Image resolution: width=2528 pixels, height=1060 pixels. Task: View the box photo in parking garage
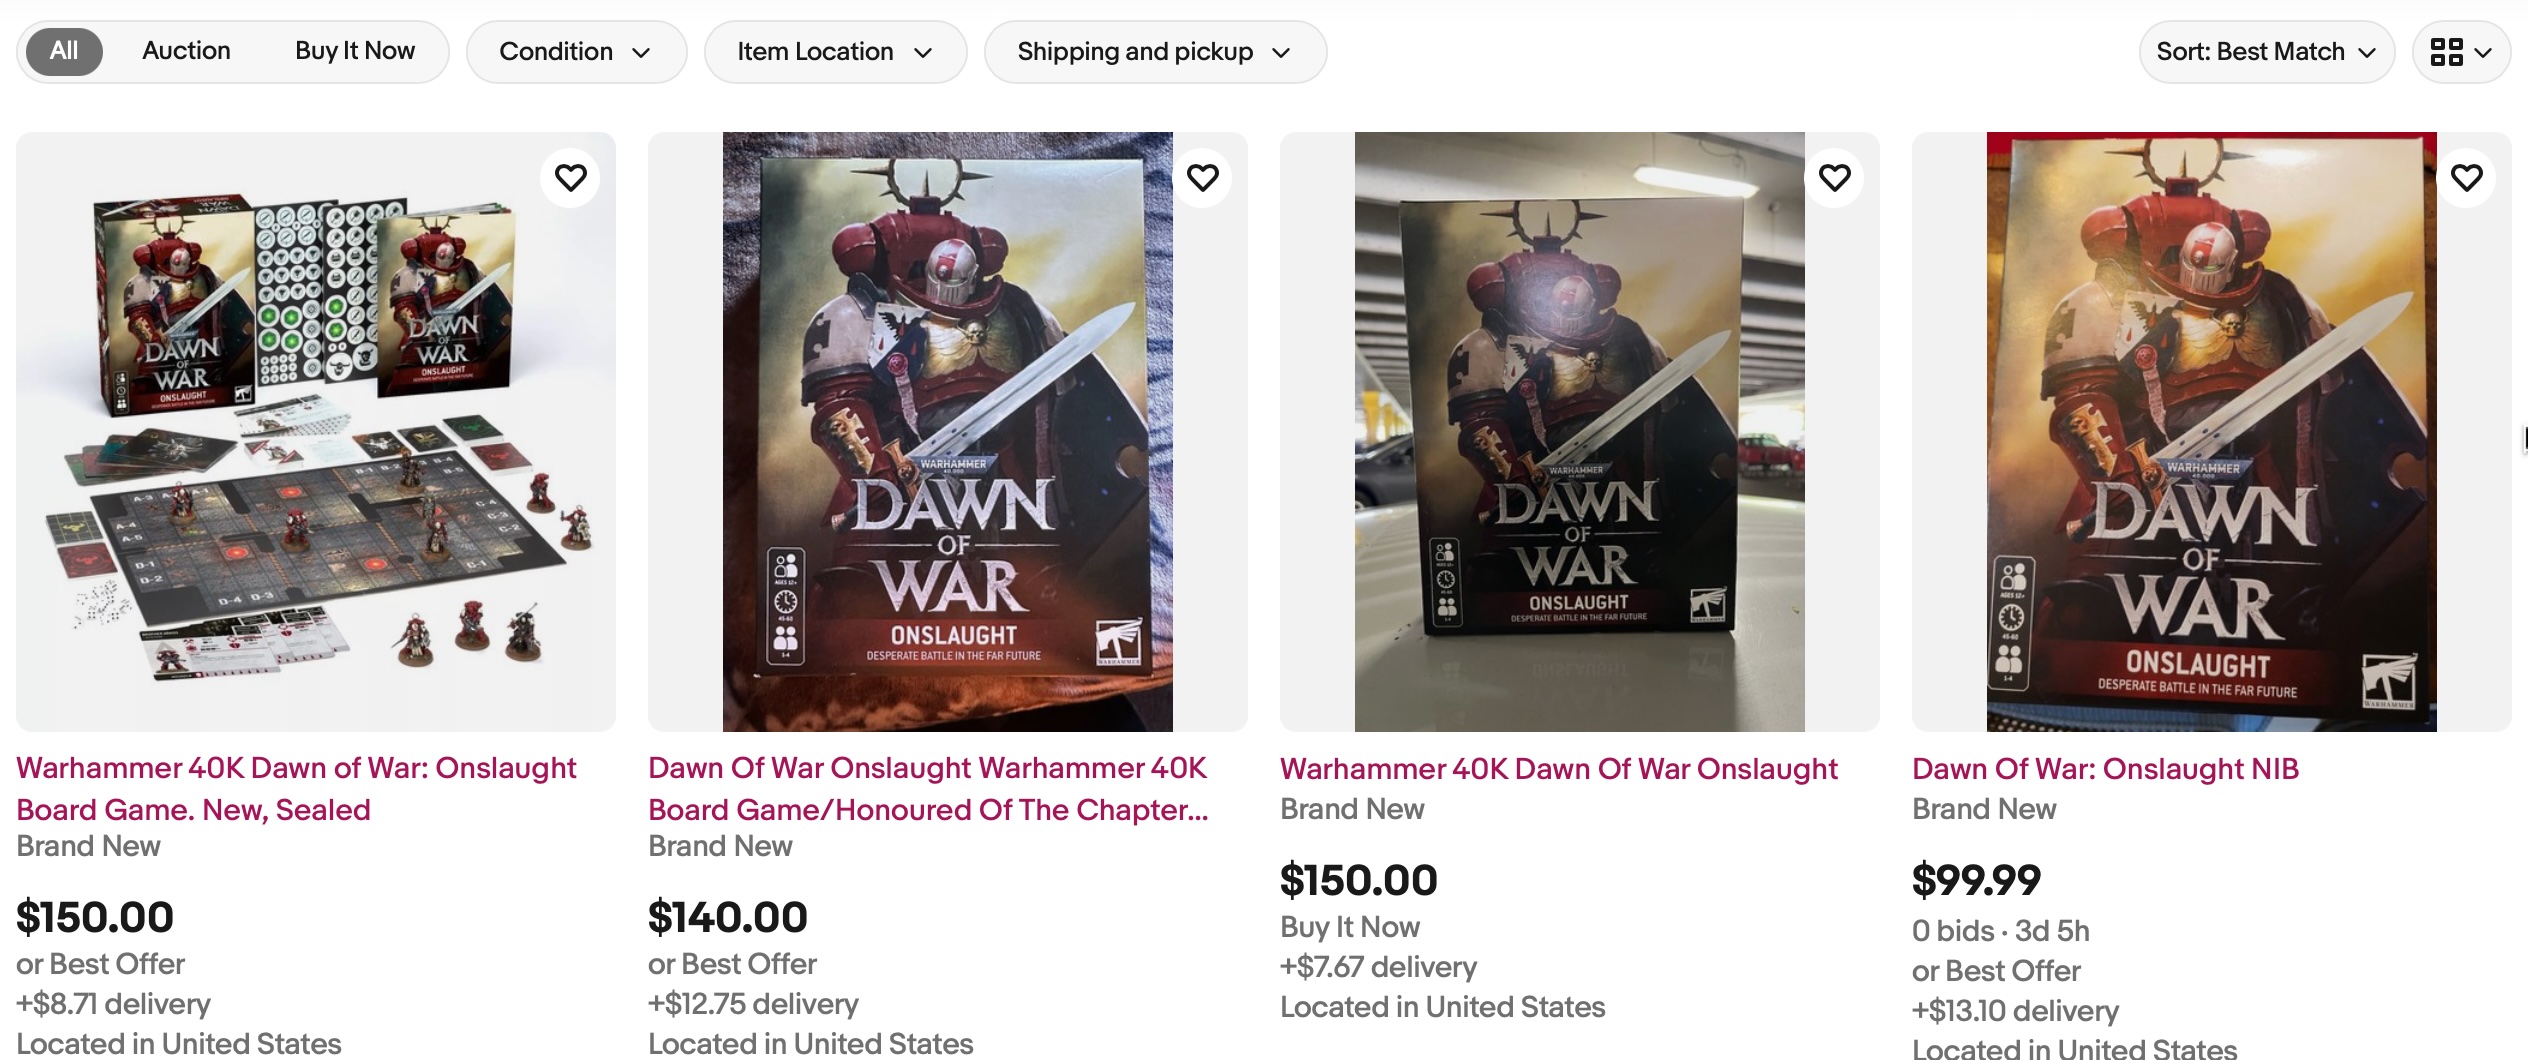tap(1580, 432)
